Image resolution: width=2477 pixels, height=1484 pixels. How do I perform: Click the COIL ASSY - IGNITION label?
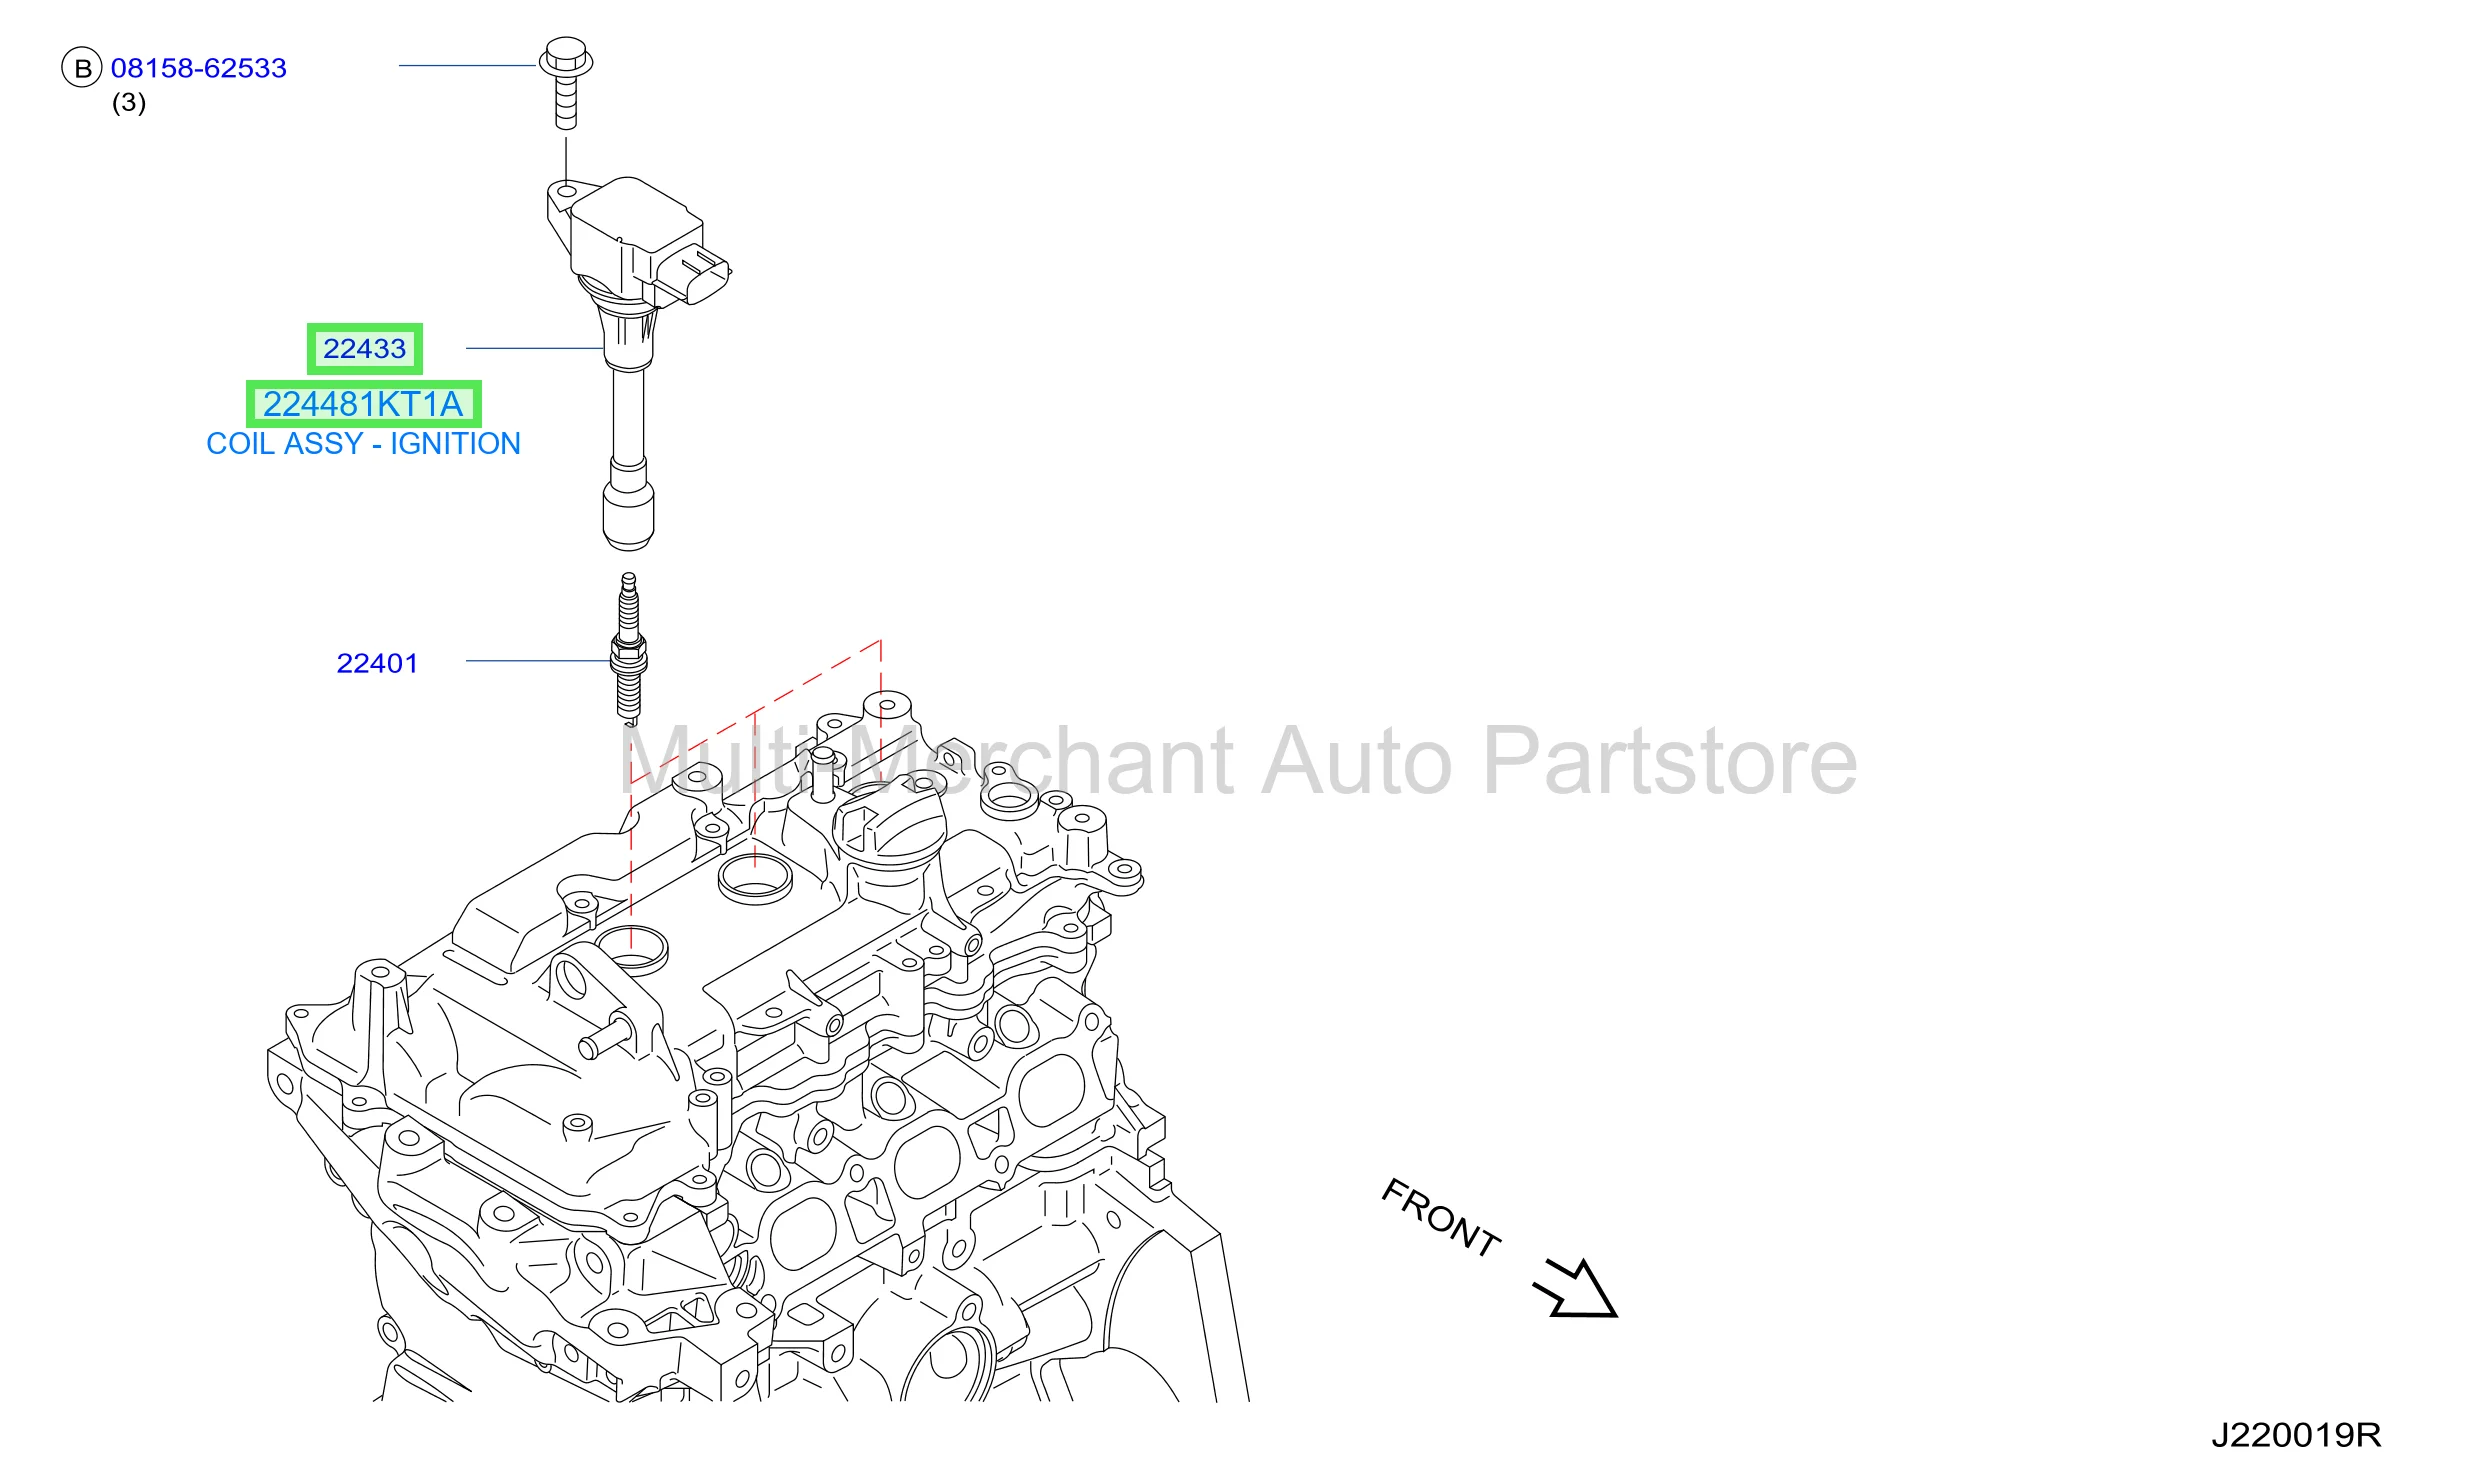[363, 444]
